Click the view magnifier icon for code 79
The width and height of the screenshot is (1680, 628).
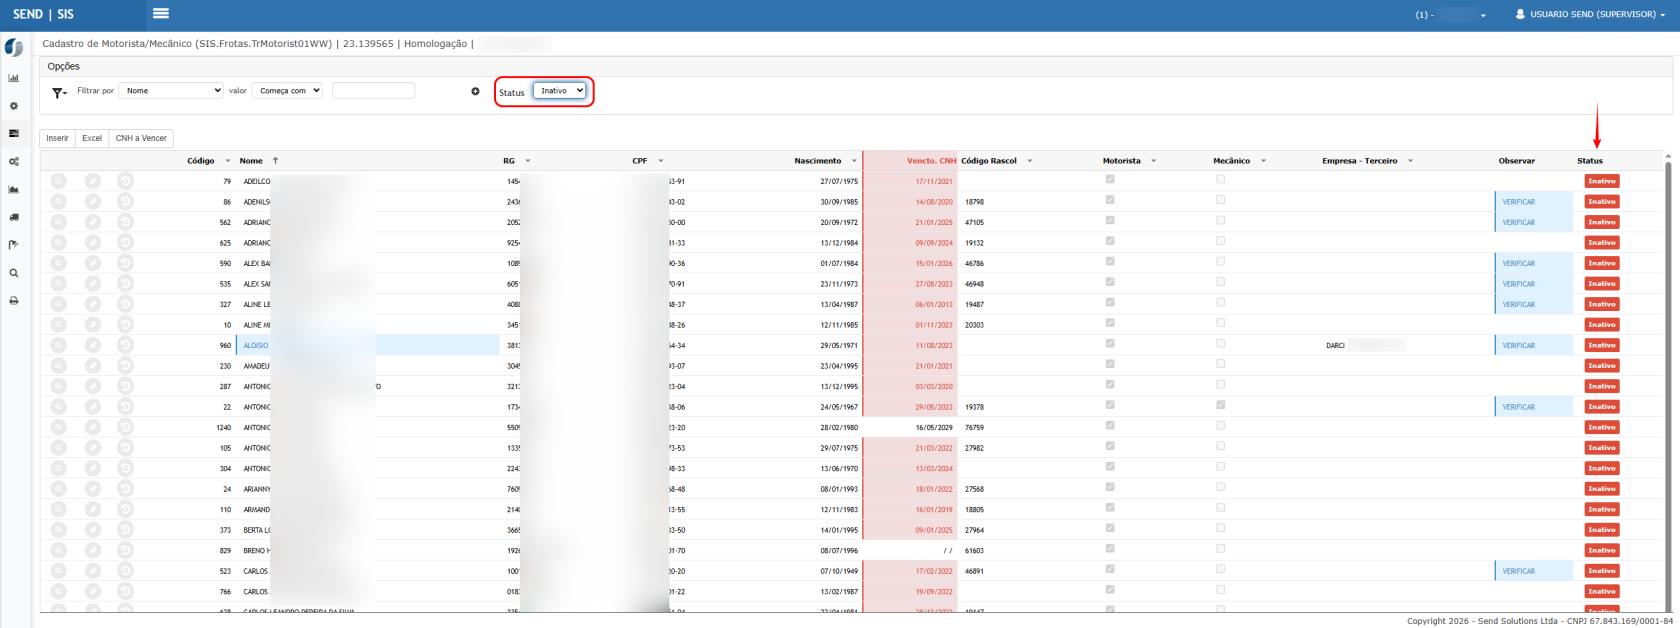(x=59, y=181)
